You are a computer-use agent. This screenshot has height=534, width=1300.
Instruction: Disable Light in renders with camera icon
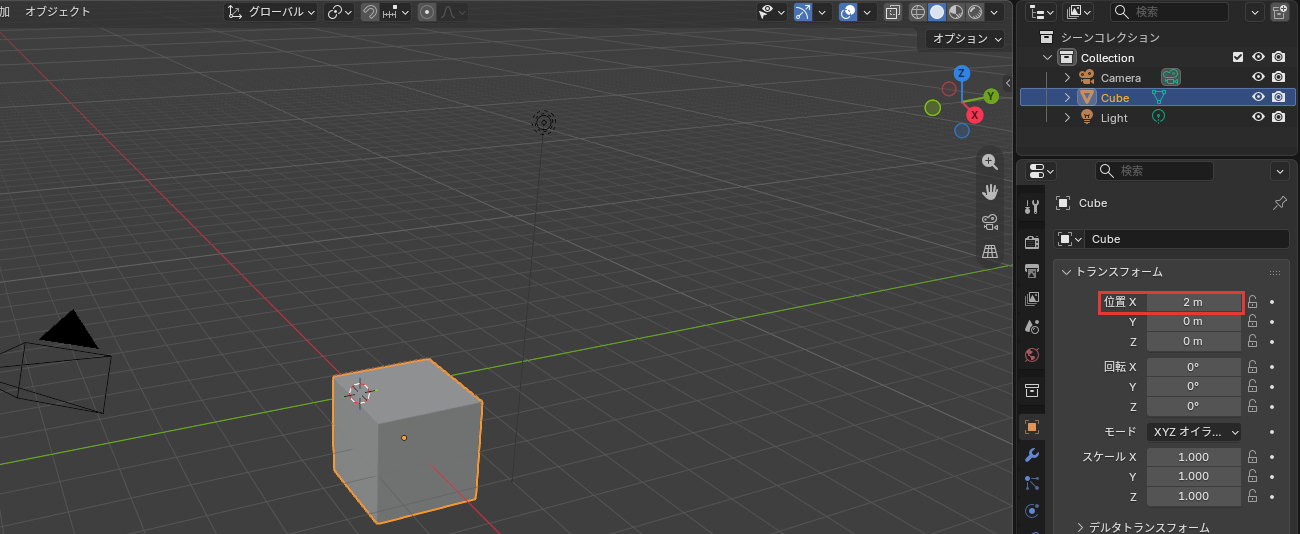click(x=1278, y=117)
